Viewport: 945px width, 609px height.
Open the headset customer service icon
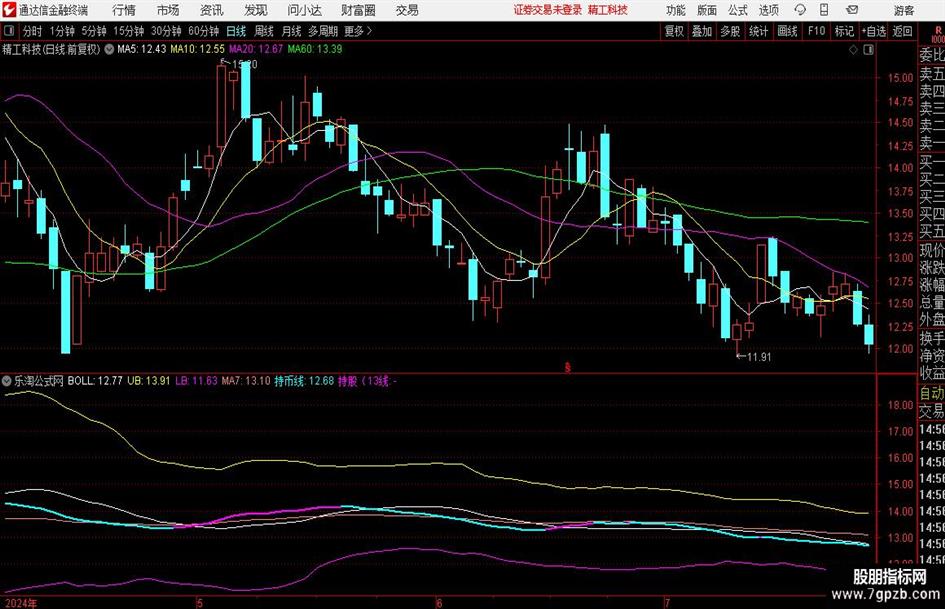[800, 10]
